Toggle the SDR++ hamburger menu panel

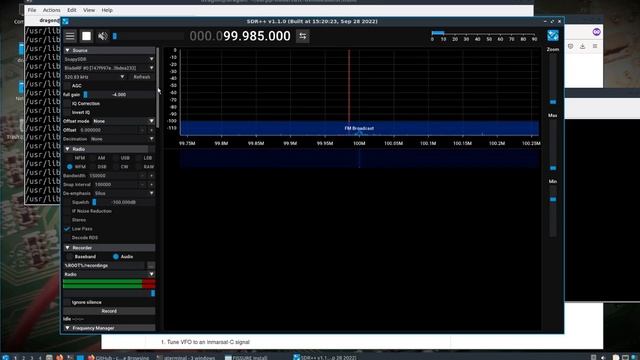pos(70,36)
